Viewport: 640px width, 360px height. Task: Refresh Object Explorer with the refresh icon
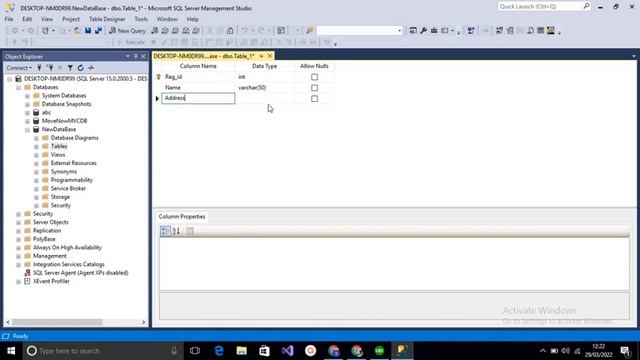tap(80, 68)
